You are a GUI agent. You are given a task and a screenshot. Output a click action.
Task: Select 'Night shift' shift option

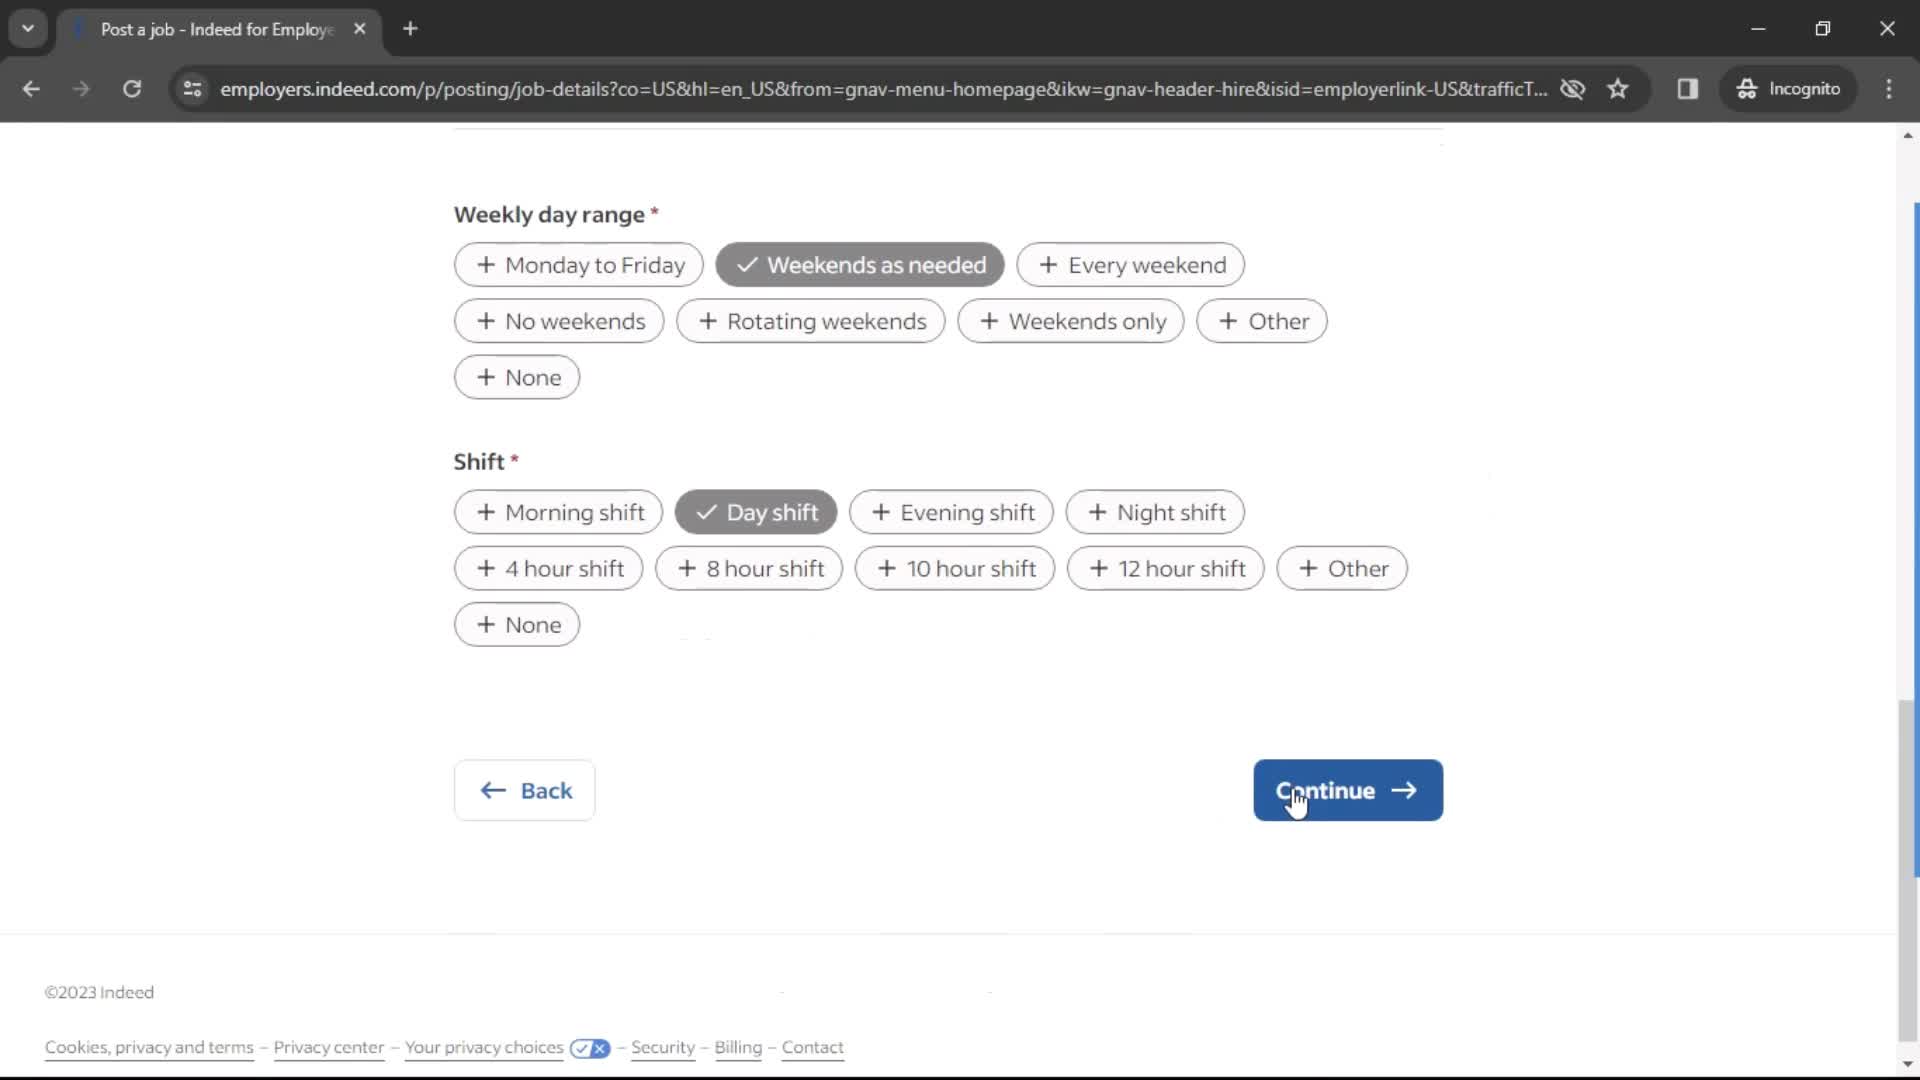1156,513
